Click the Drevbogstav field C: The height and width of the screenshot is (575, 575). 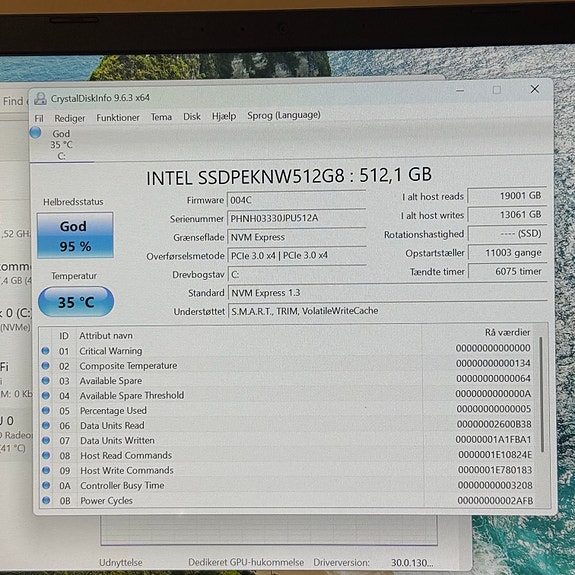296,274
